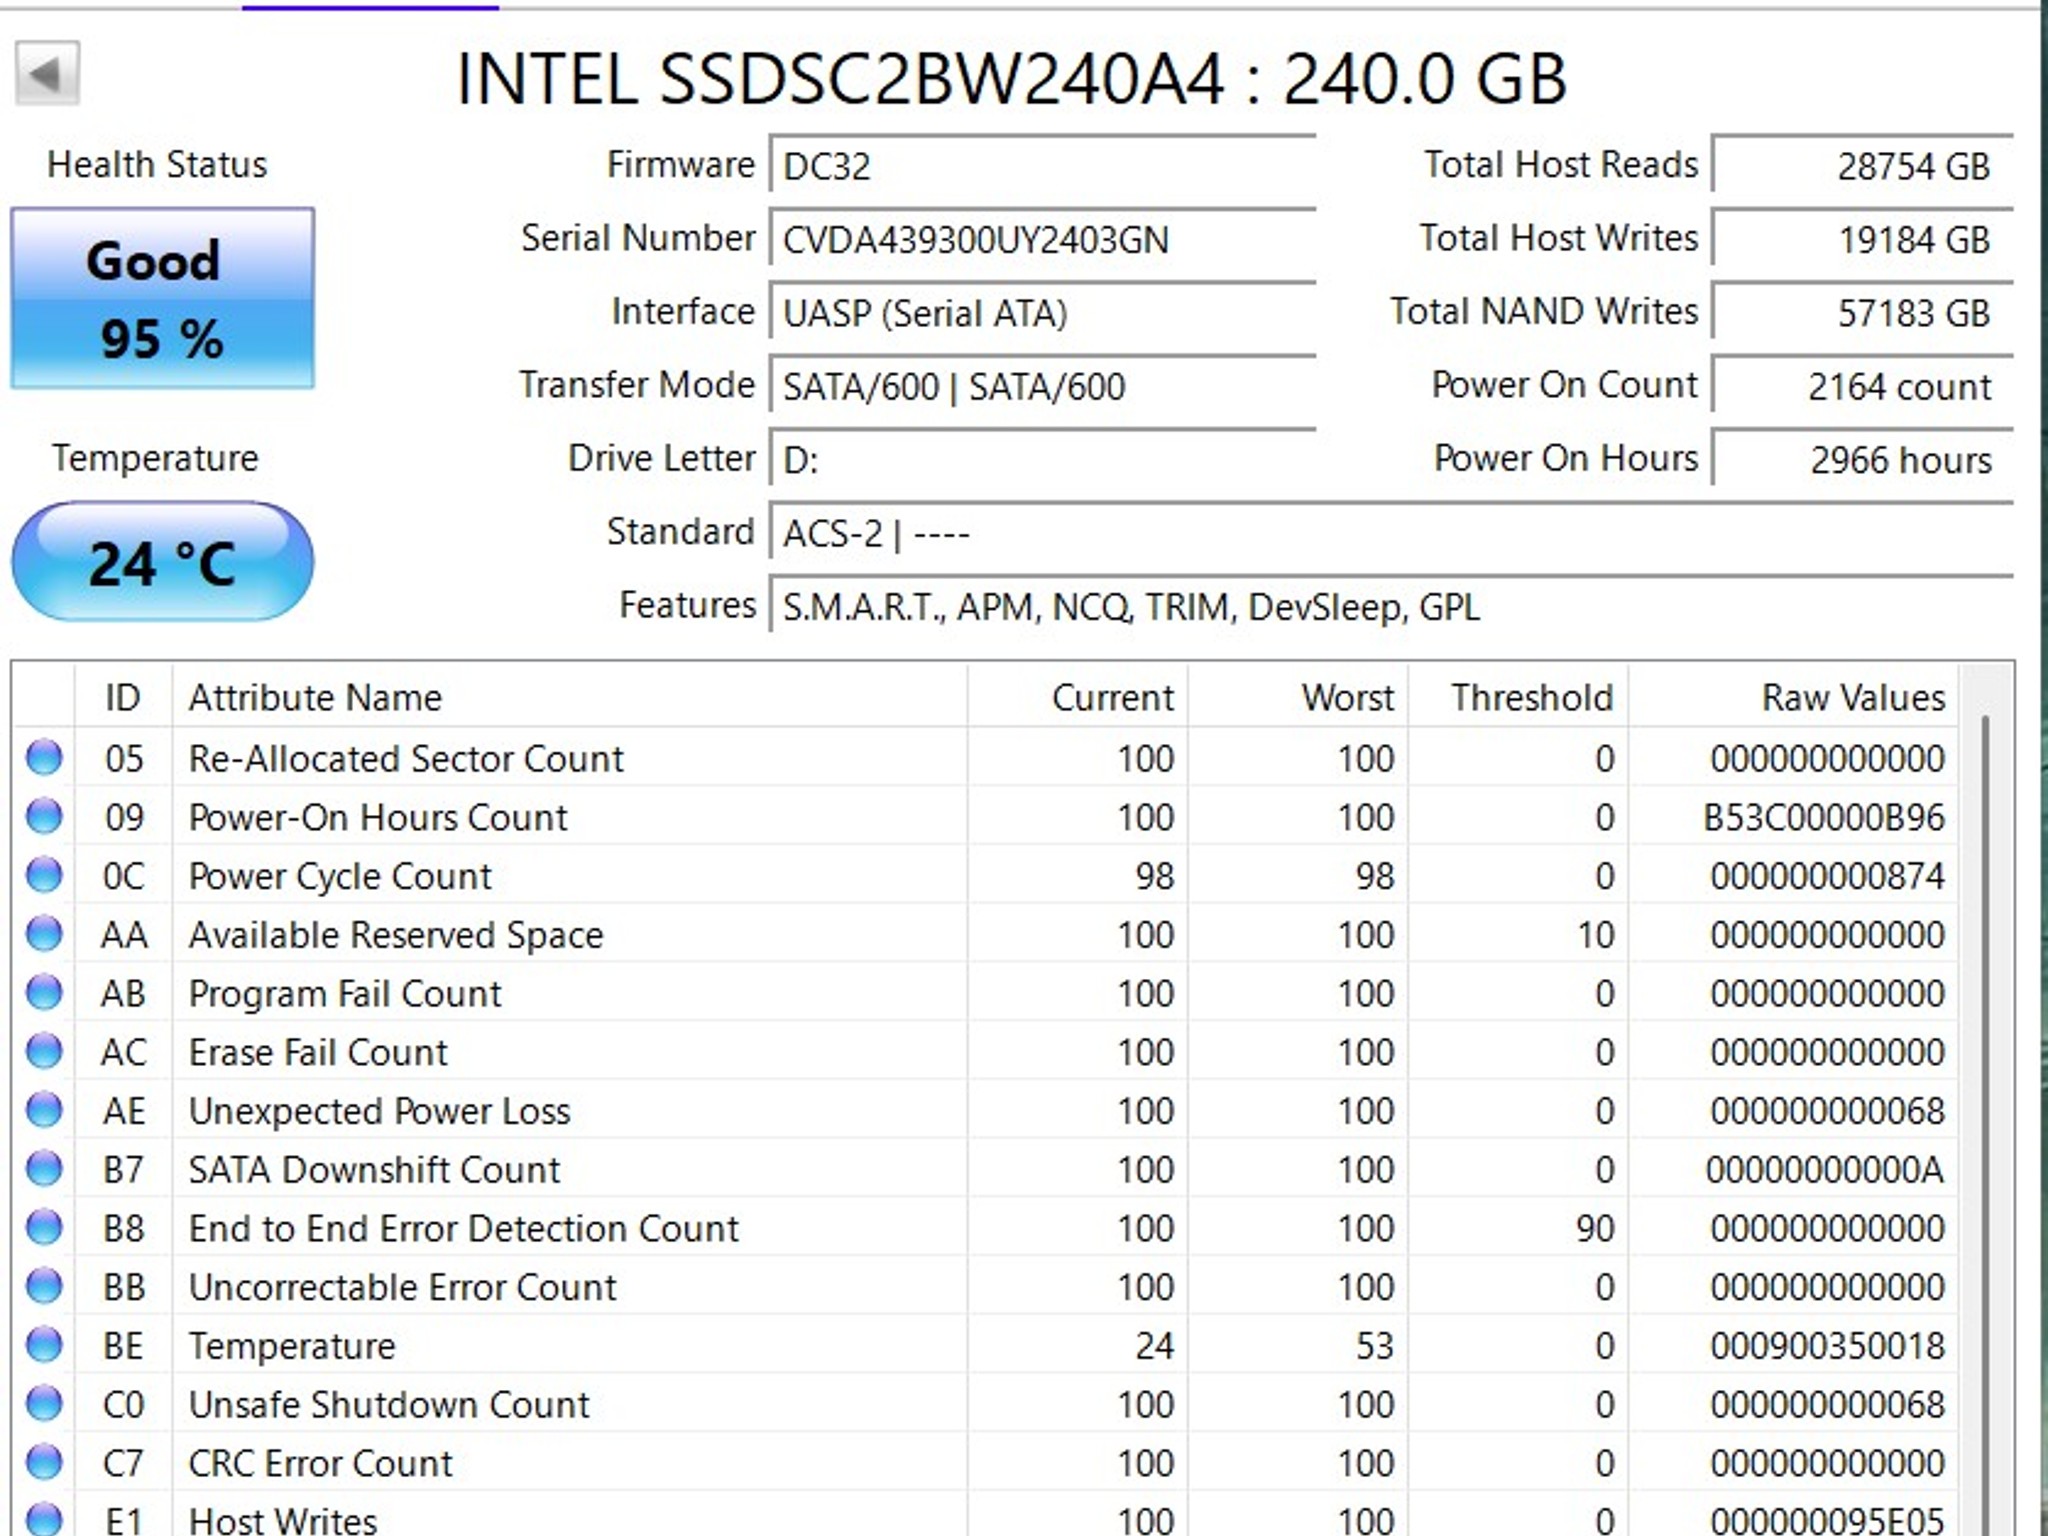Click the status orb for Available Reserved Space
Screen dimensions: 2048x1536
(44, 934)
